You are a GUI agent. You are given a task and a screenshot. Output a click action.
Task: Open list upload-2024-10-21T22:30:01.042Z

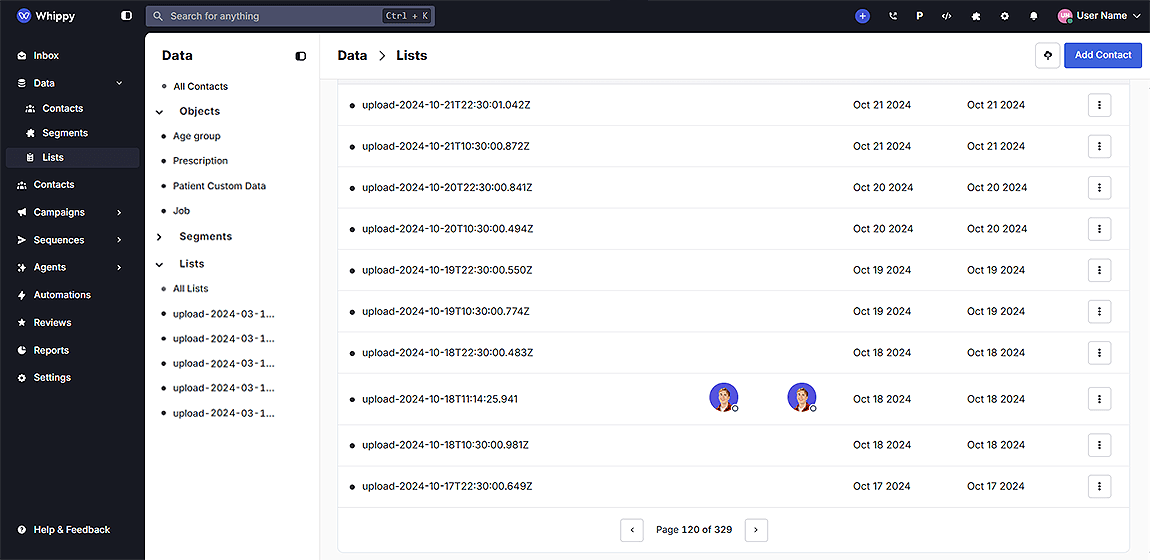click(446, 105)
